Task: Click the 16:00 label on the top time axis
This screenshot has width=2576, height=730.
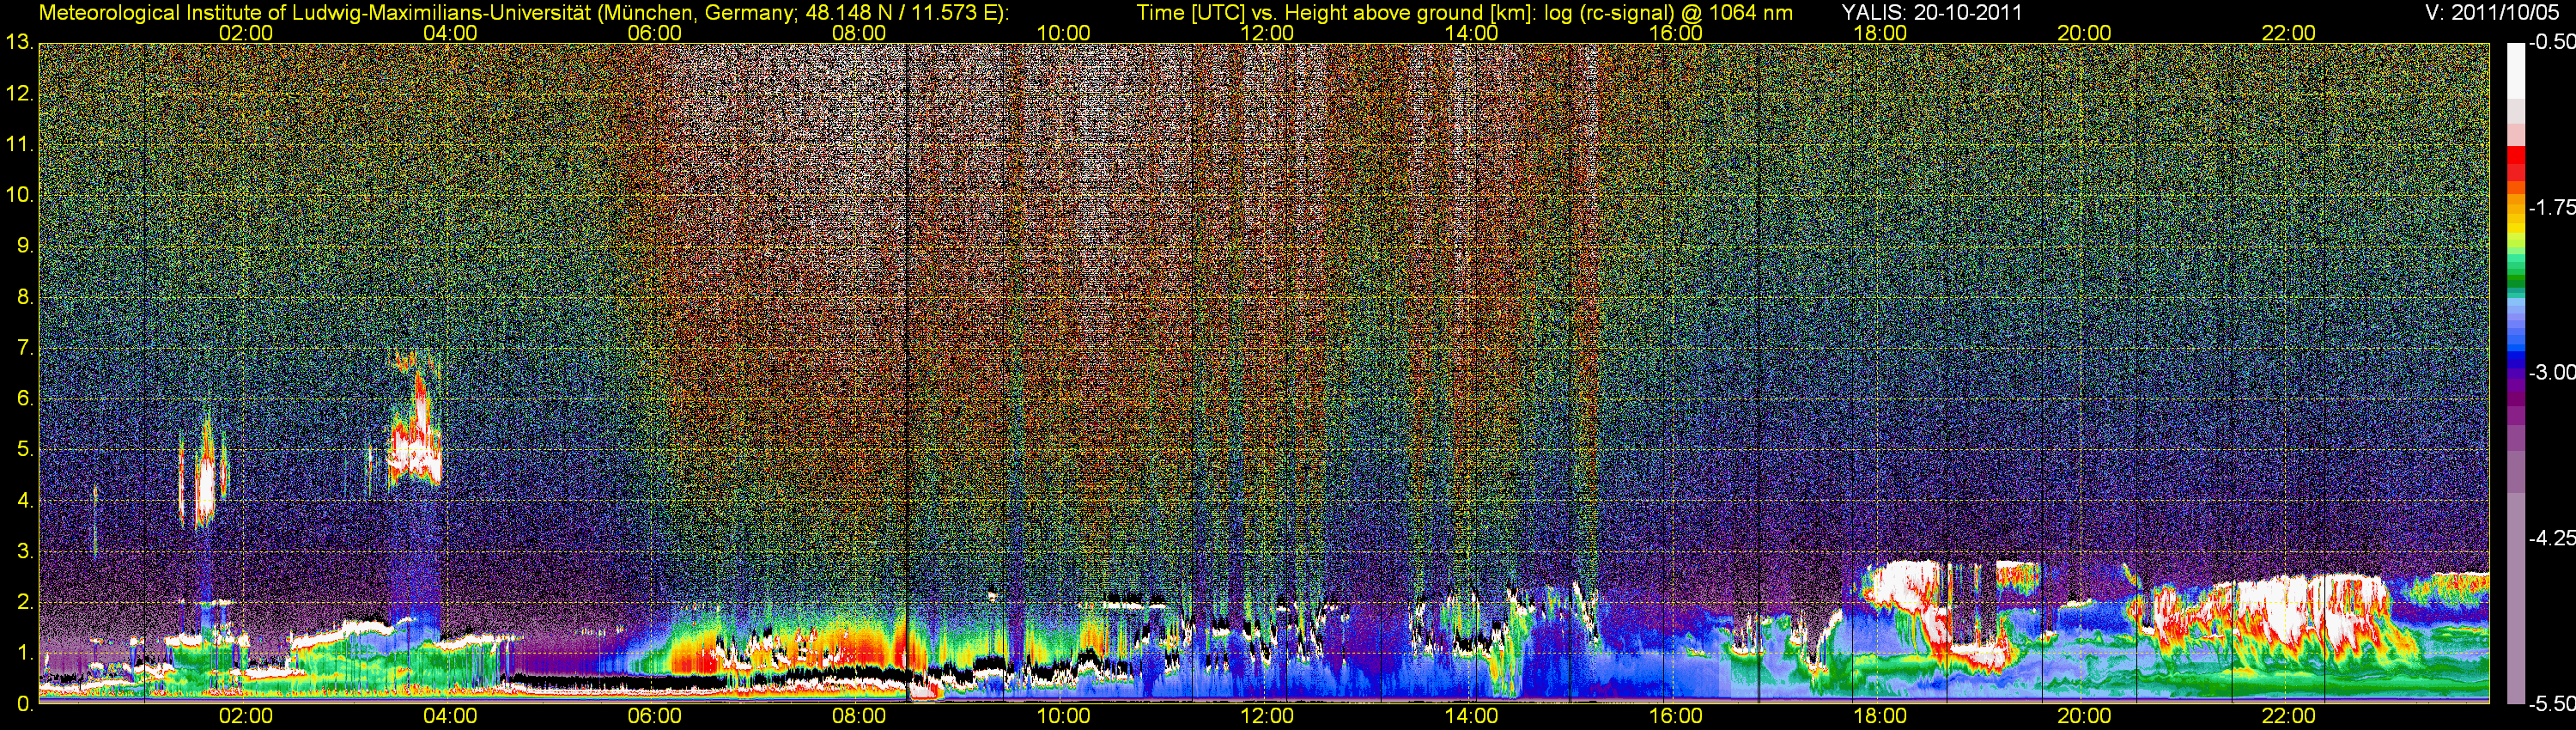Action: click(1676, 33)
